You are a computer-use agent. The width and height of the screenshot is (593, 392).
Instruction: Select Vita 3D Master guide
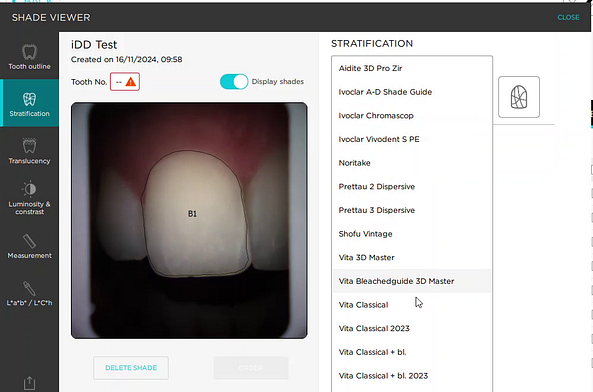[x=412, y=257]
